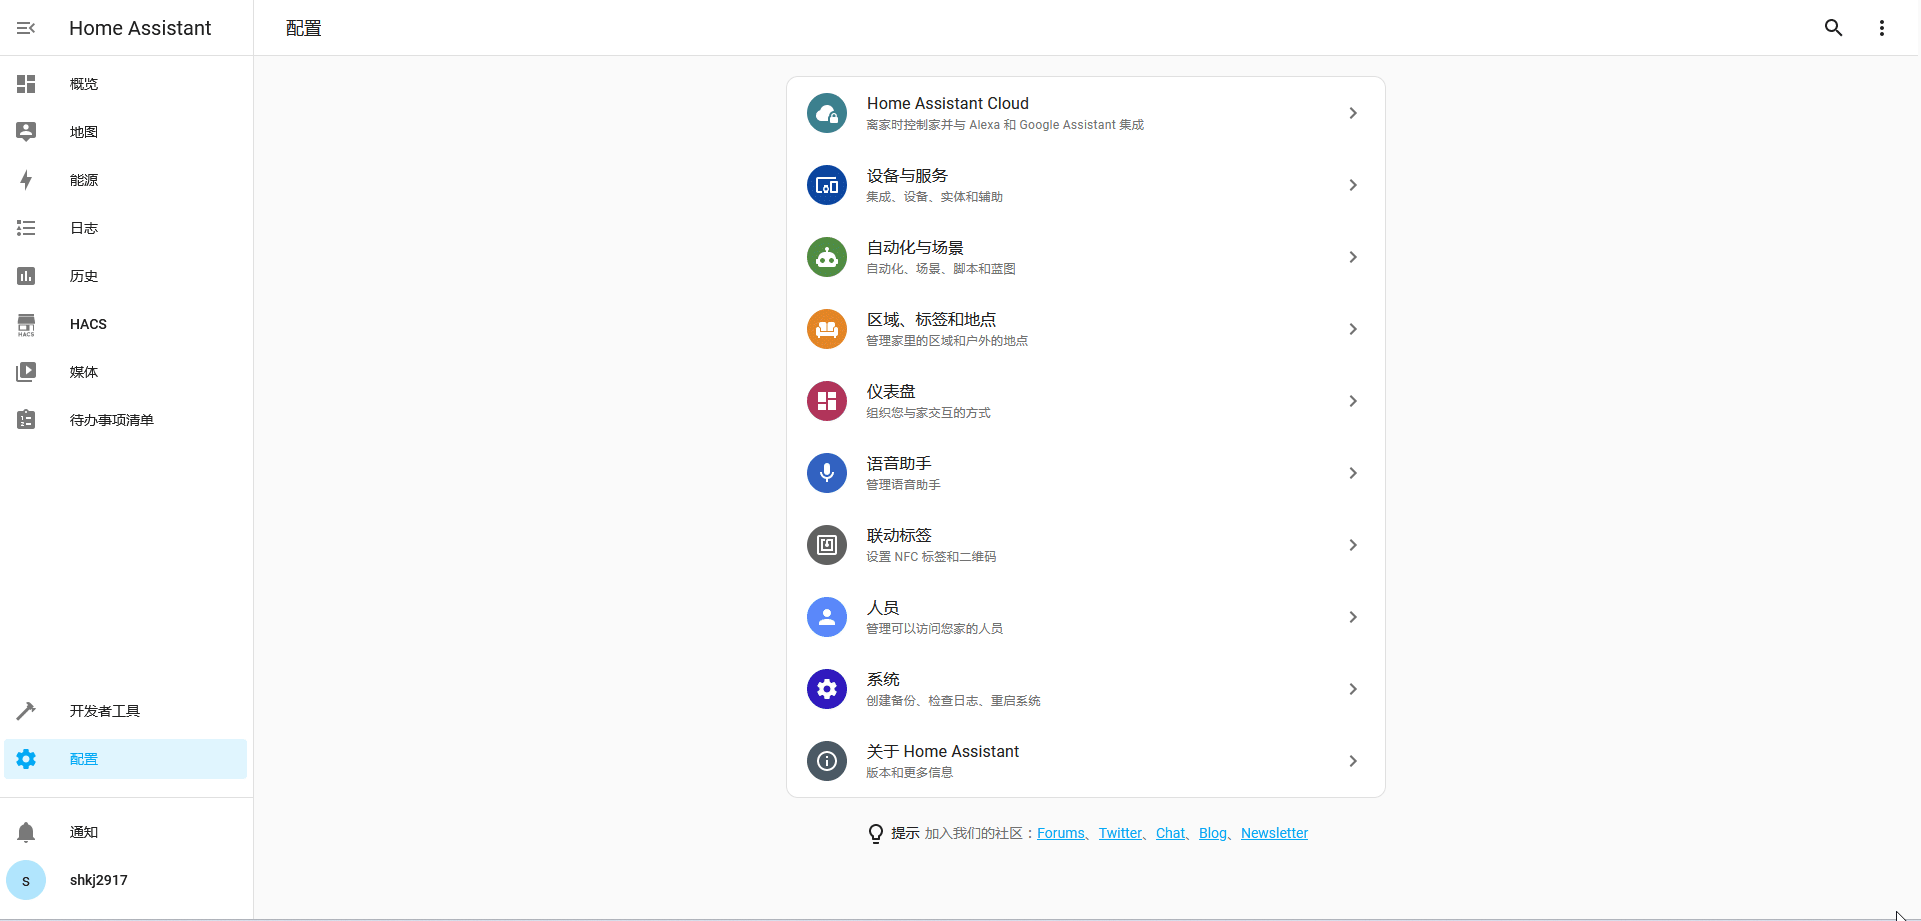Click the 区域、标签和地点 sofa icon
This screenshot has width=1921, height=921.
pyautogui.click(x=827, y=329)
